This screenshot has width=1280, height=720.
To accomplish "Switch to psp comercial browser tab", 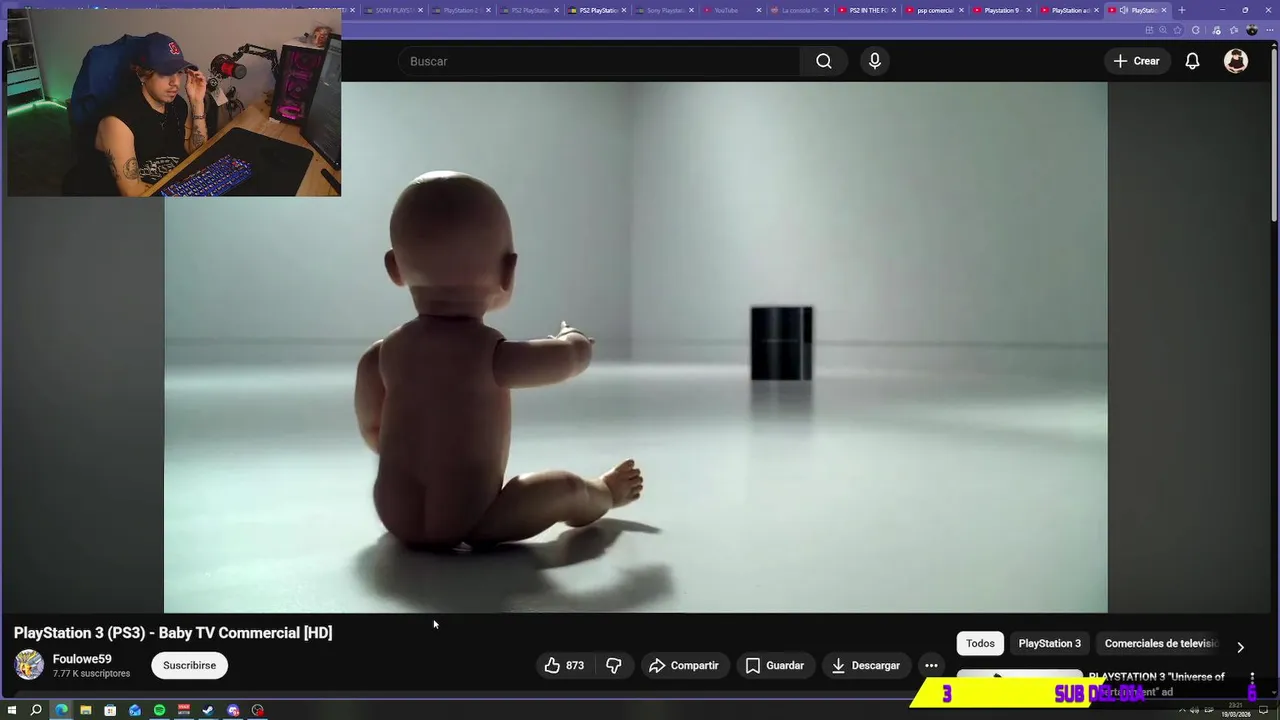I will click(935, 10).
